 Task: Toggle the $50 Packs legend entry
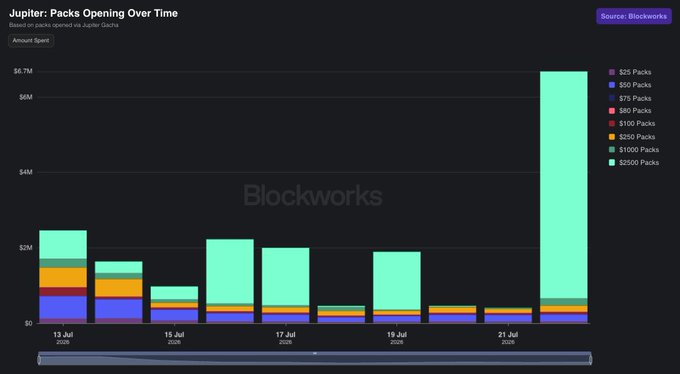coord(630,85)
